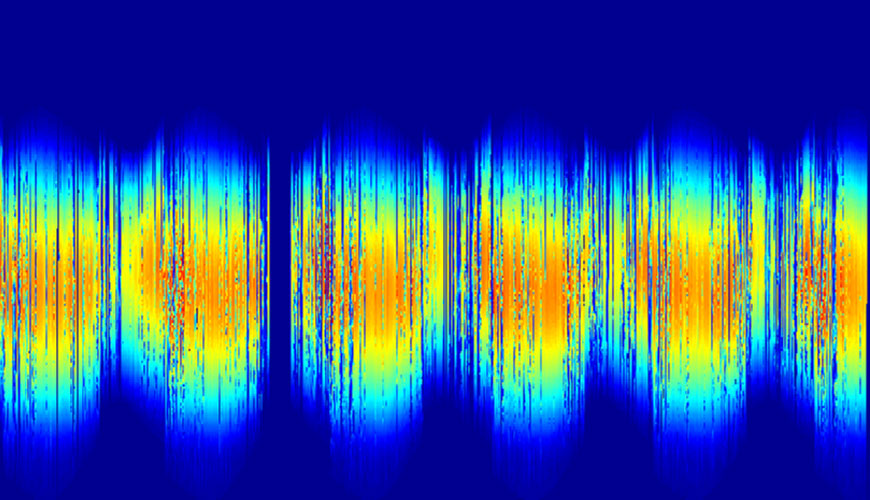
Task: Click the dark blue area below the first burst
Action: pos(50,470)
